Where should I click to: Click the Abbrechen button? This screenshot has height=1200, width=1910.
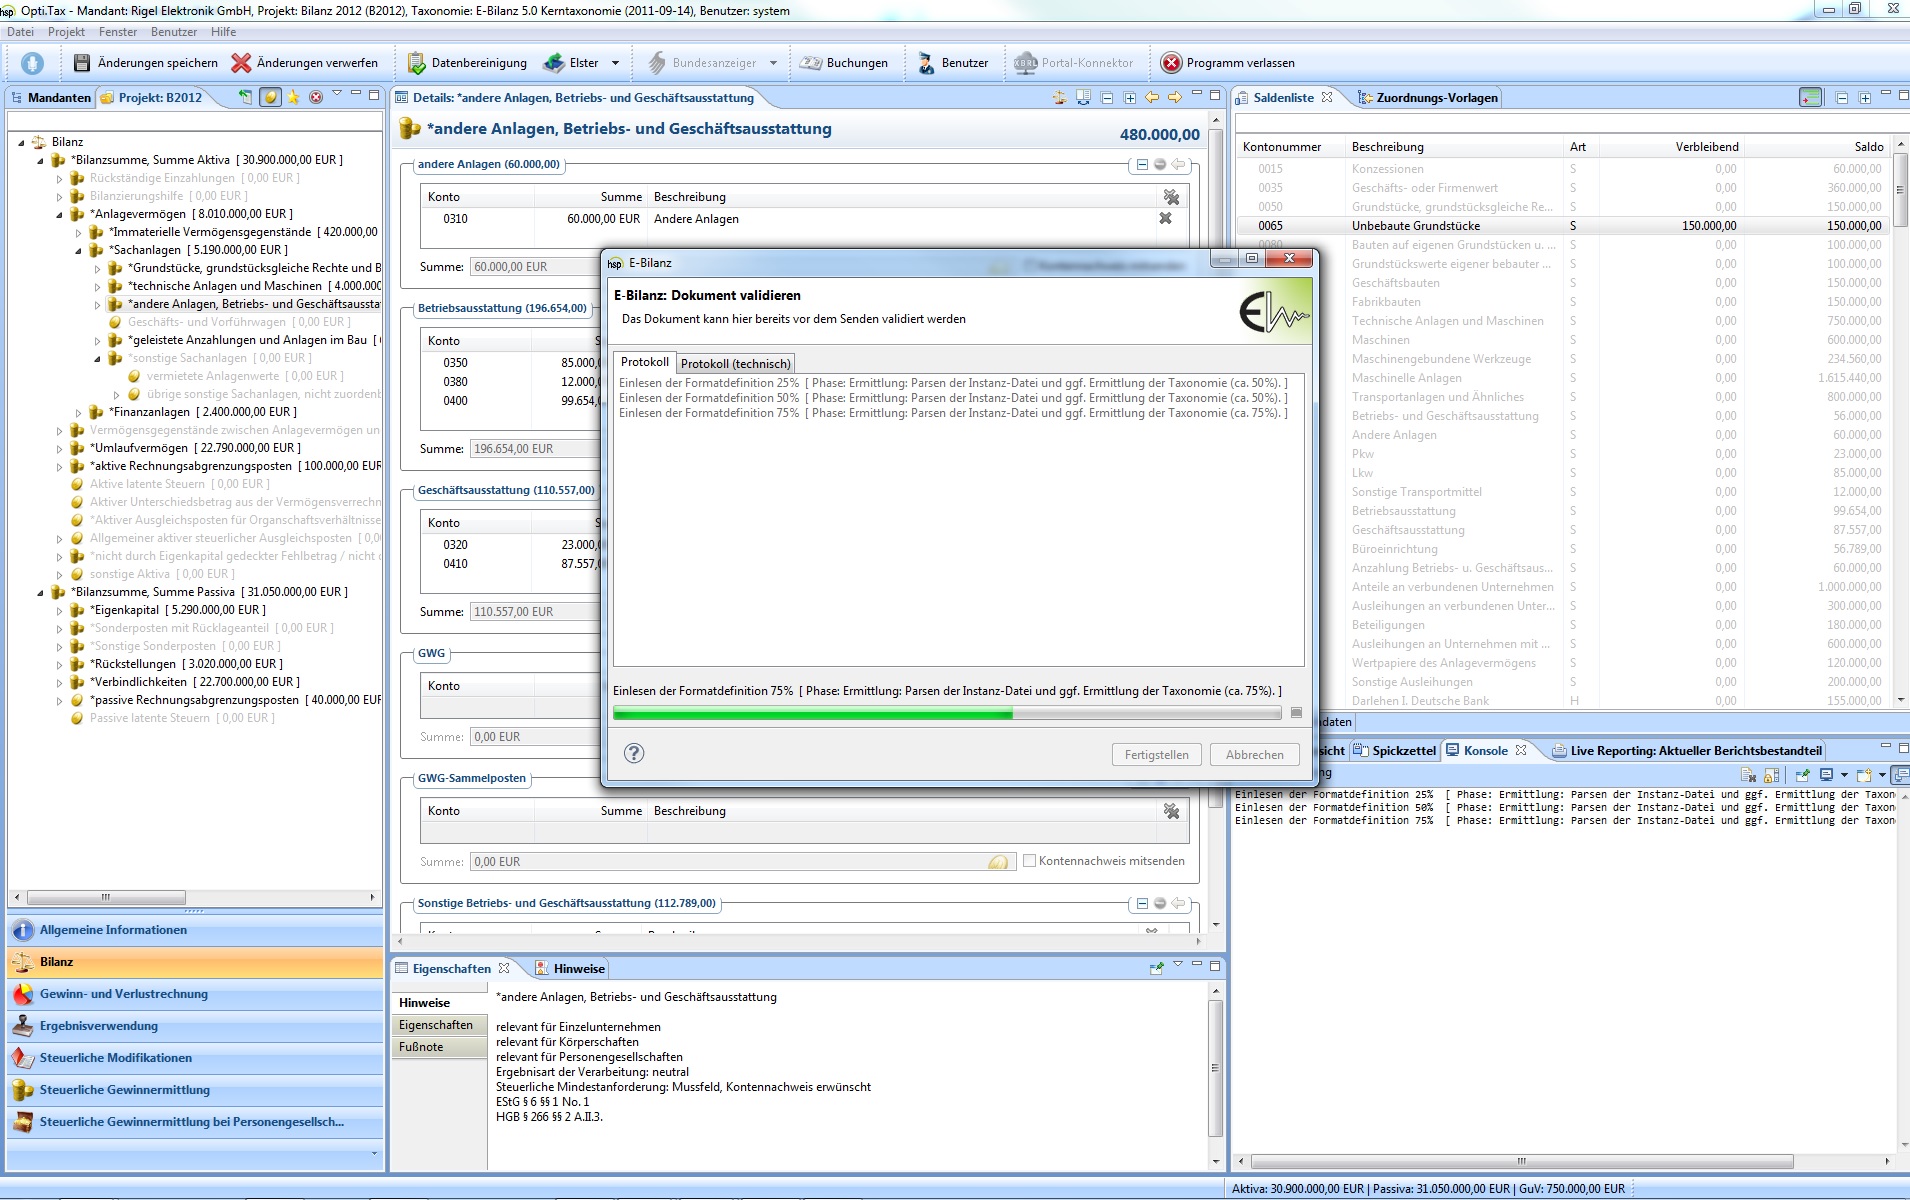click(1254, 755)
